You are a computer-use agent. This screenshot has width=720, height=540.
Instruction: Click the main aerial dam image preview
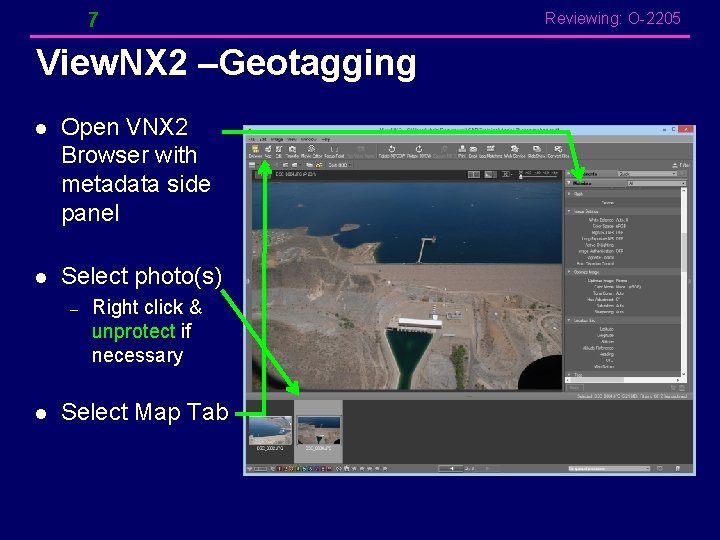pos(407,285)
